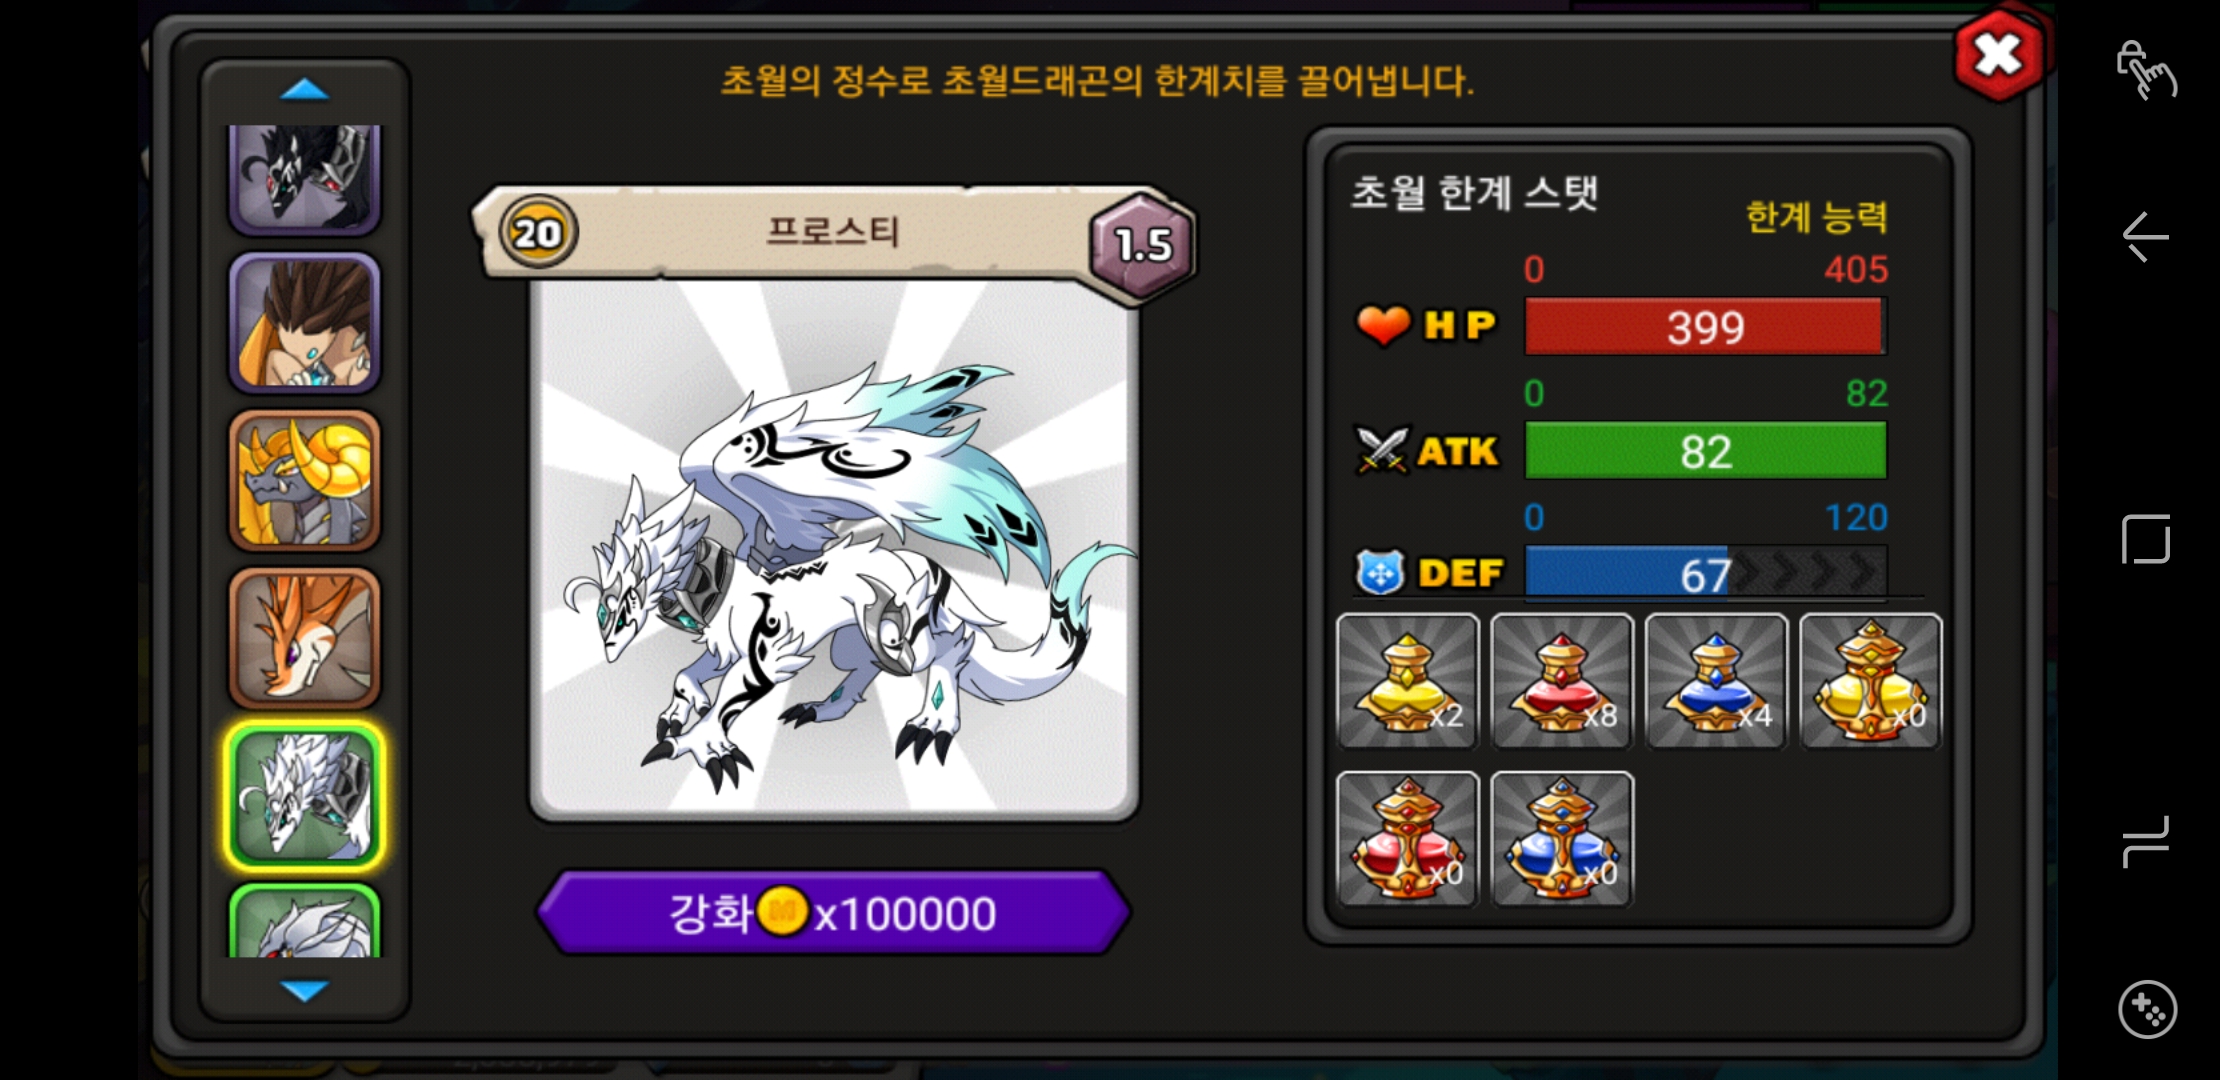Click the 강화 x100000 enhance button

pyautogui.click(x=833, y=913)
